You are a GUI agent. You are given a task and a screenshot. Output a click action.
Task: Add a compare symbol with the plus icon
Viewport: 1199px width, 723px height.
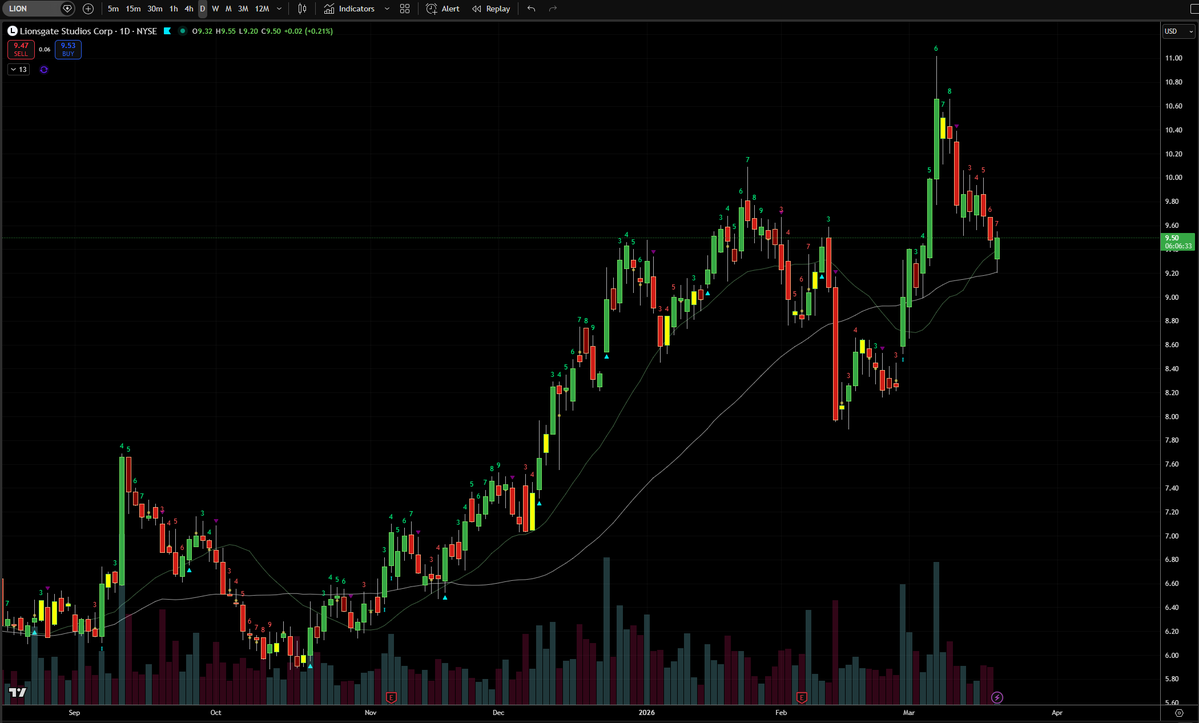[x=88, y=8]
